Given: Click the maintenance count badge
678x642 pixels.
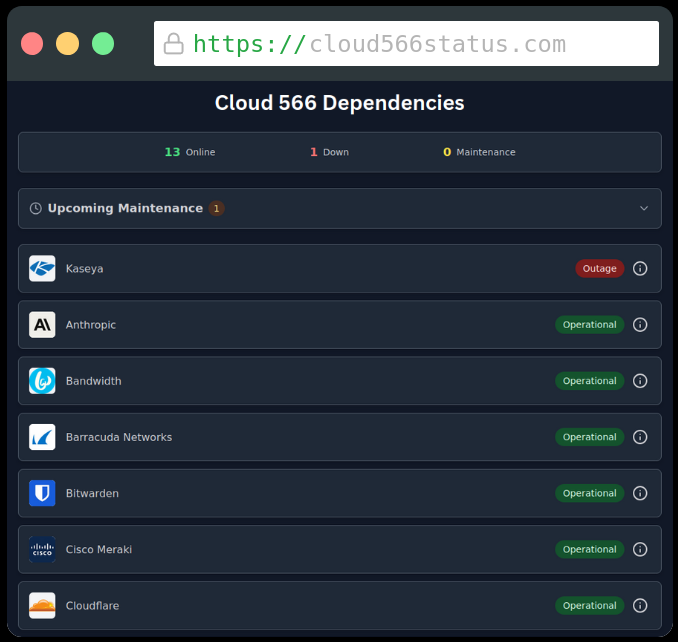Looking at the screenshot, I should [216, 208].
